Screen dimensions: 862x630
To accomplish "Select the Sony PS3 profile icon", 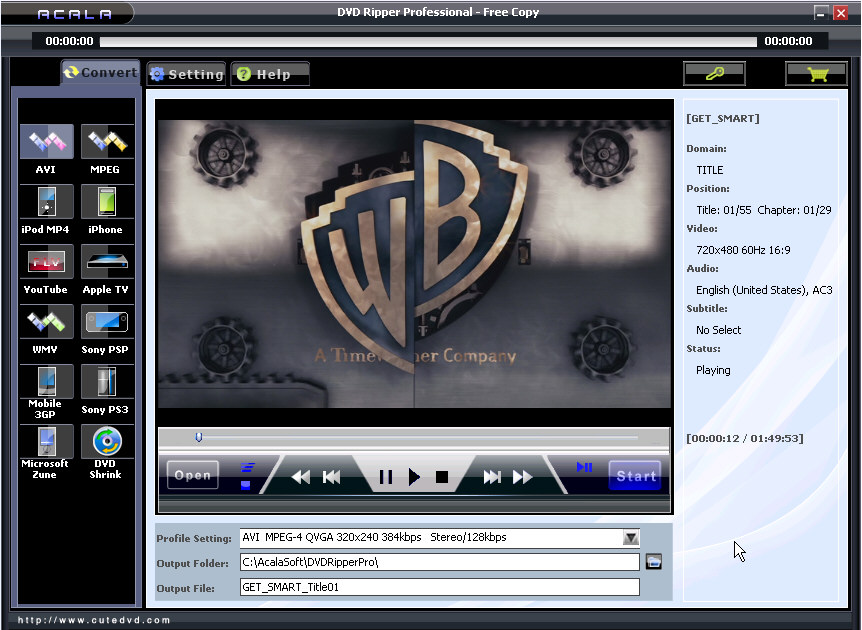I will click(107, 382).
